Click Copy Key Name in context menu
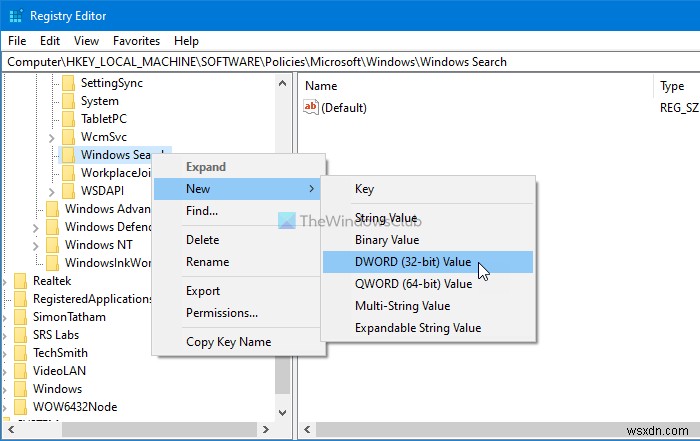The width and height of the screenshot is (700, 441). pos(228,342)
